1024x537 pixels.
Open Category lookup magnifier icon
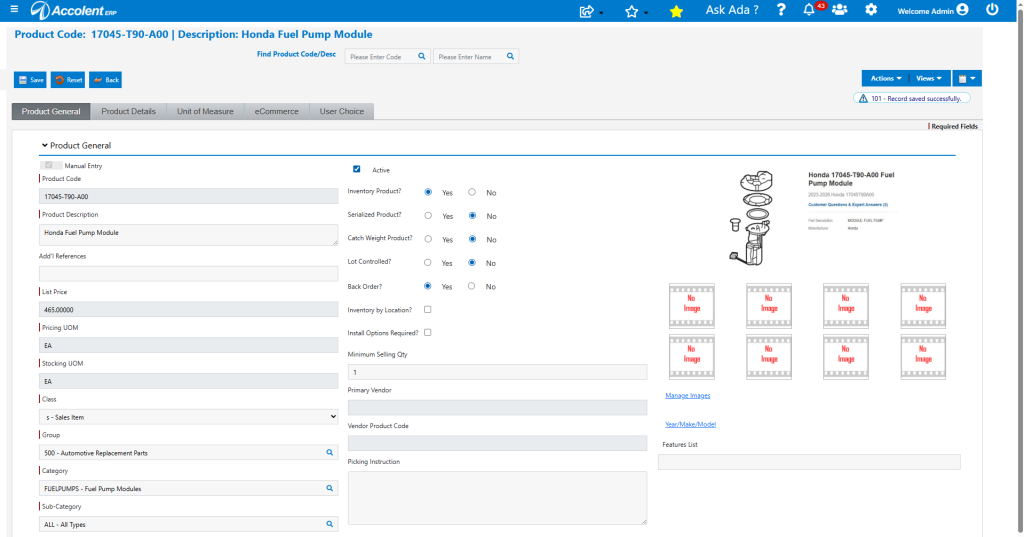330,488
